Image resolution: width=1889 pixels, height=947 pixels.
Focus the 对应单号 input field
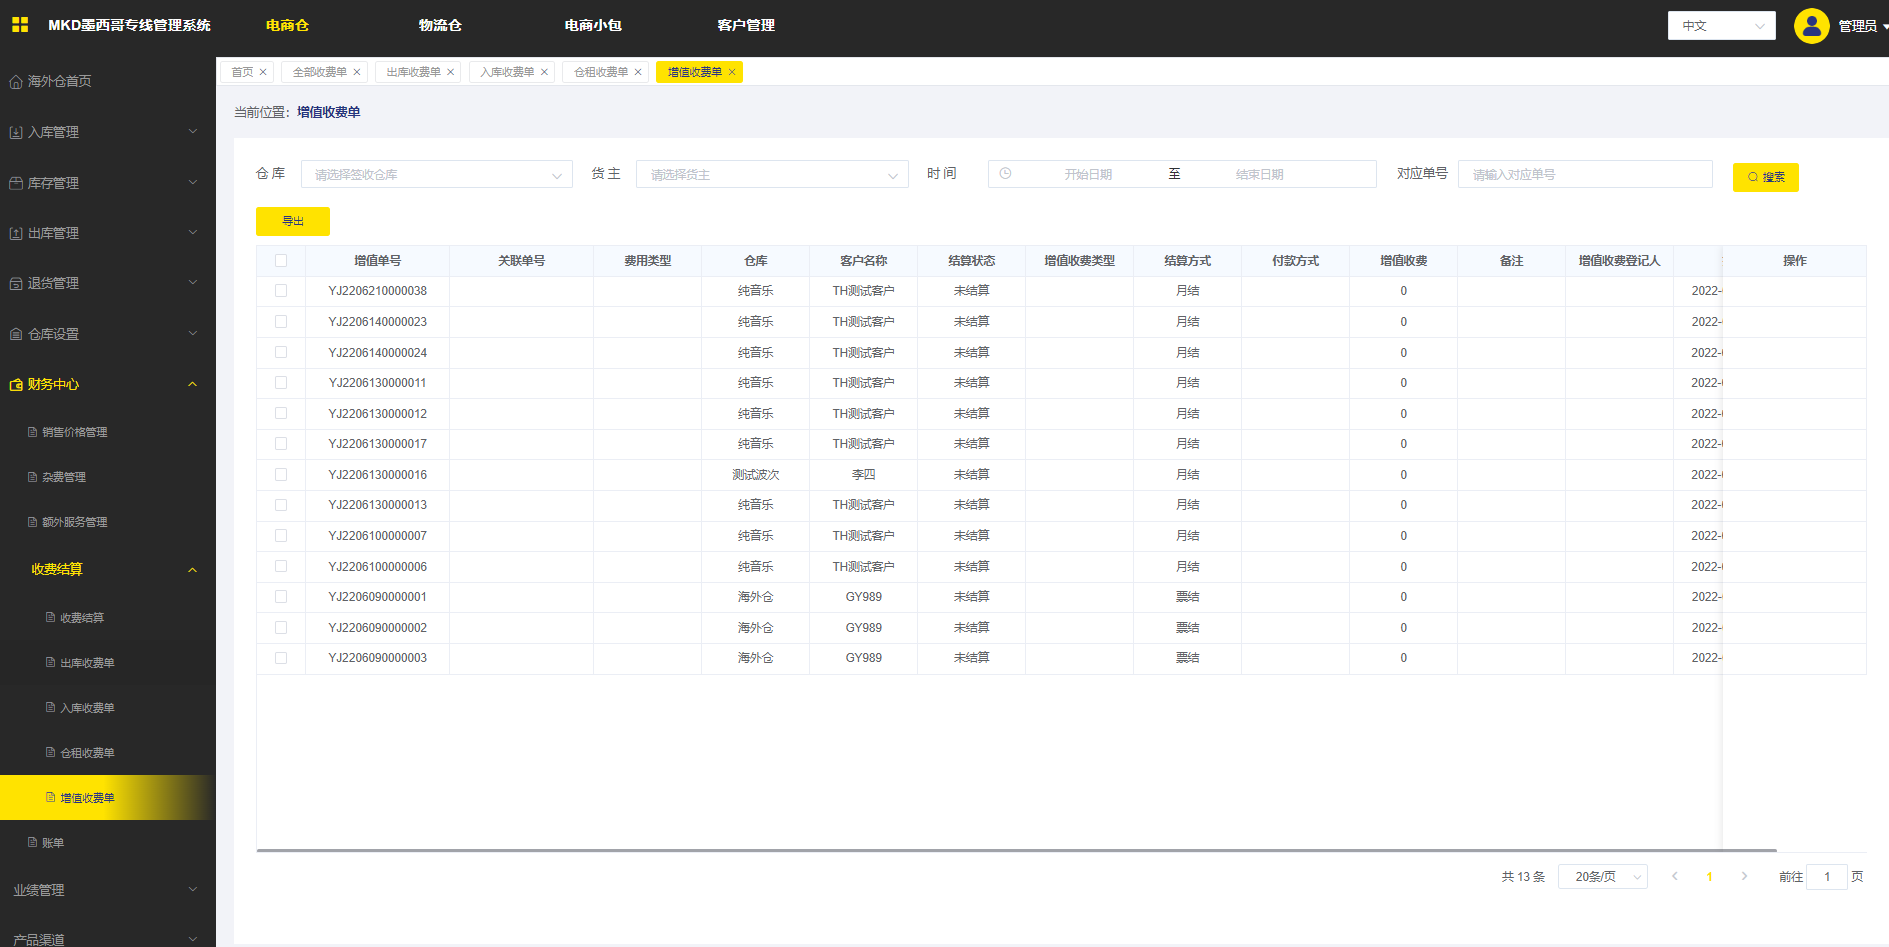pos(1585,175)
